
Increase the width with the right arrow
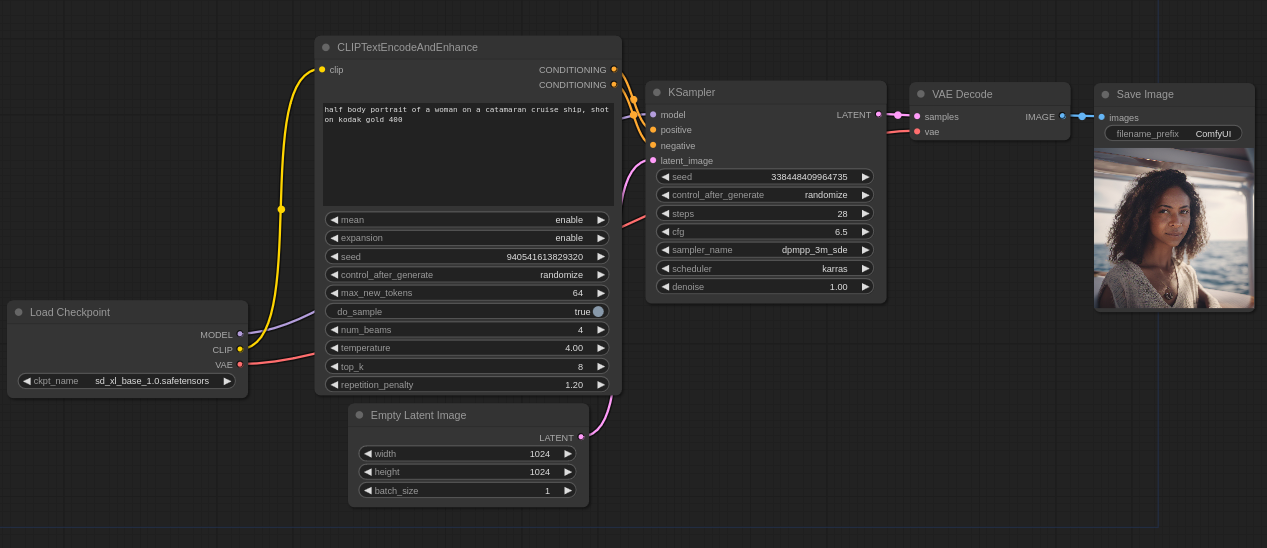point(568,454)
